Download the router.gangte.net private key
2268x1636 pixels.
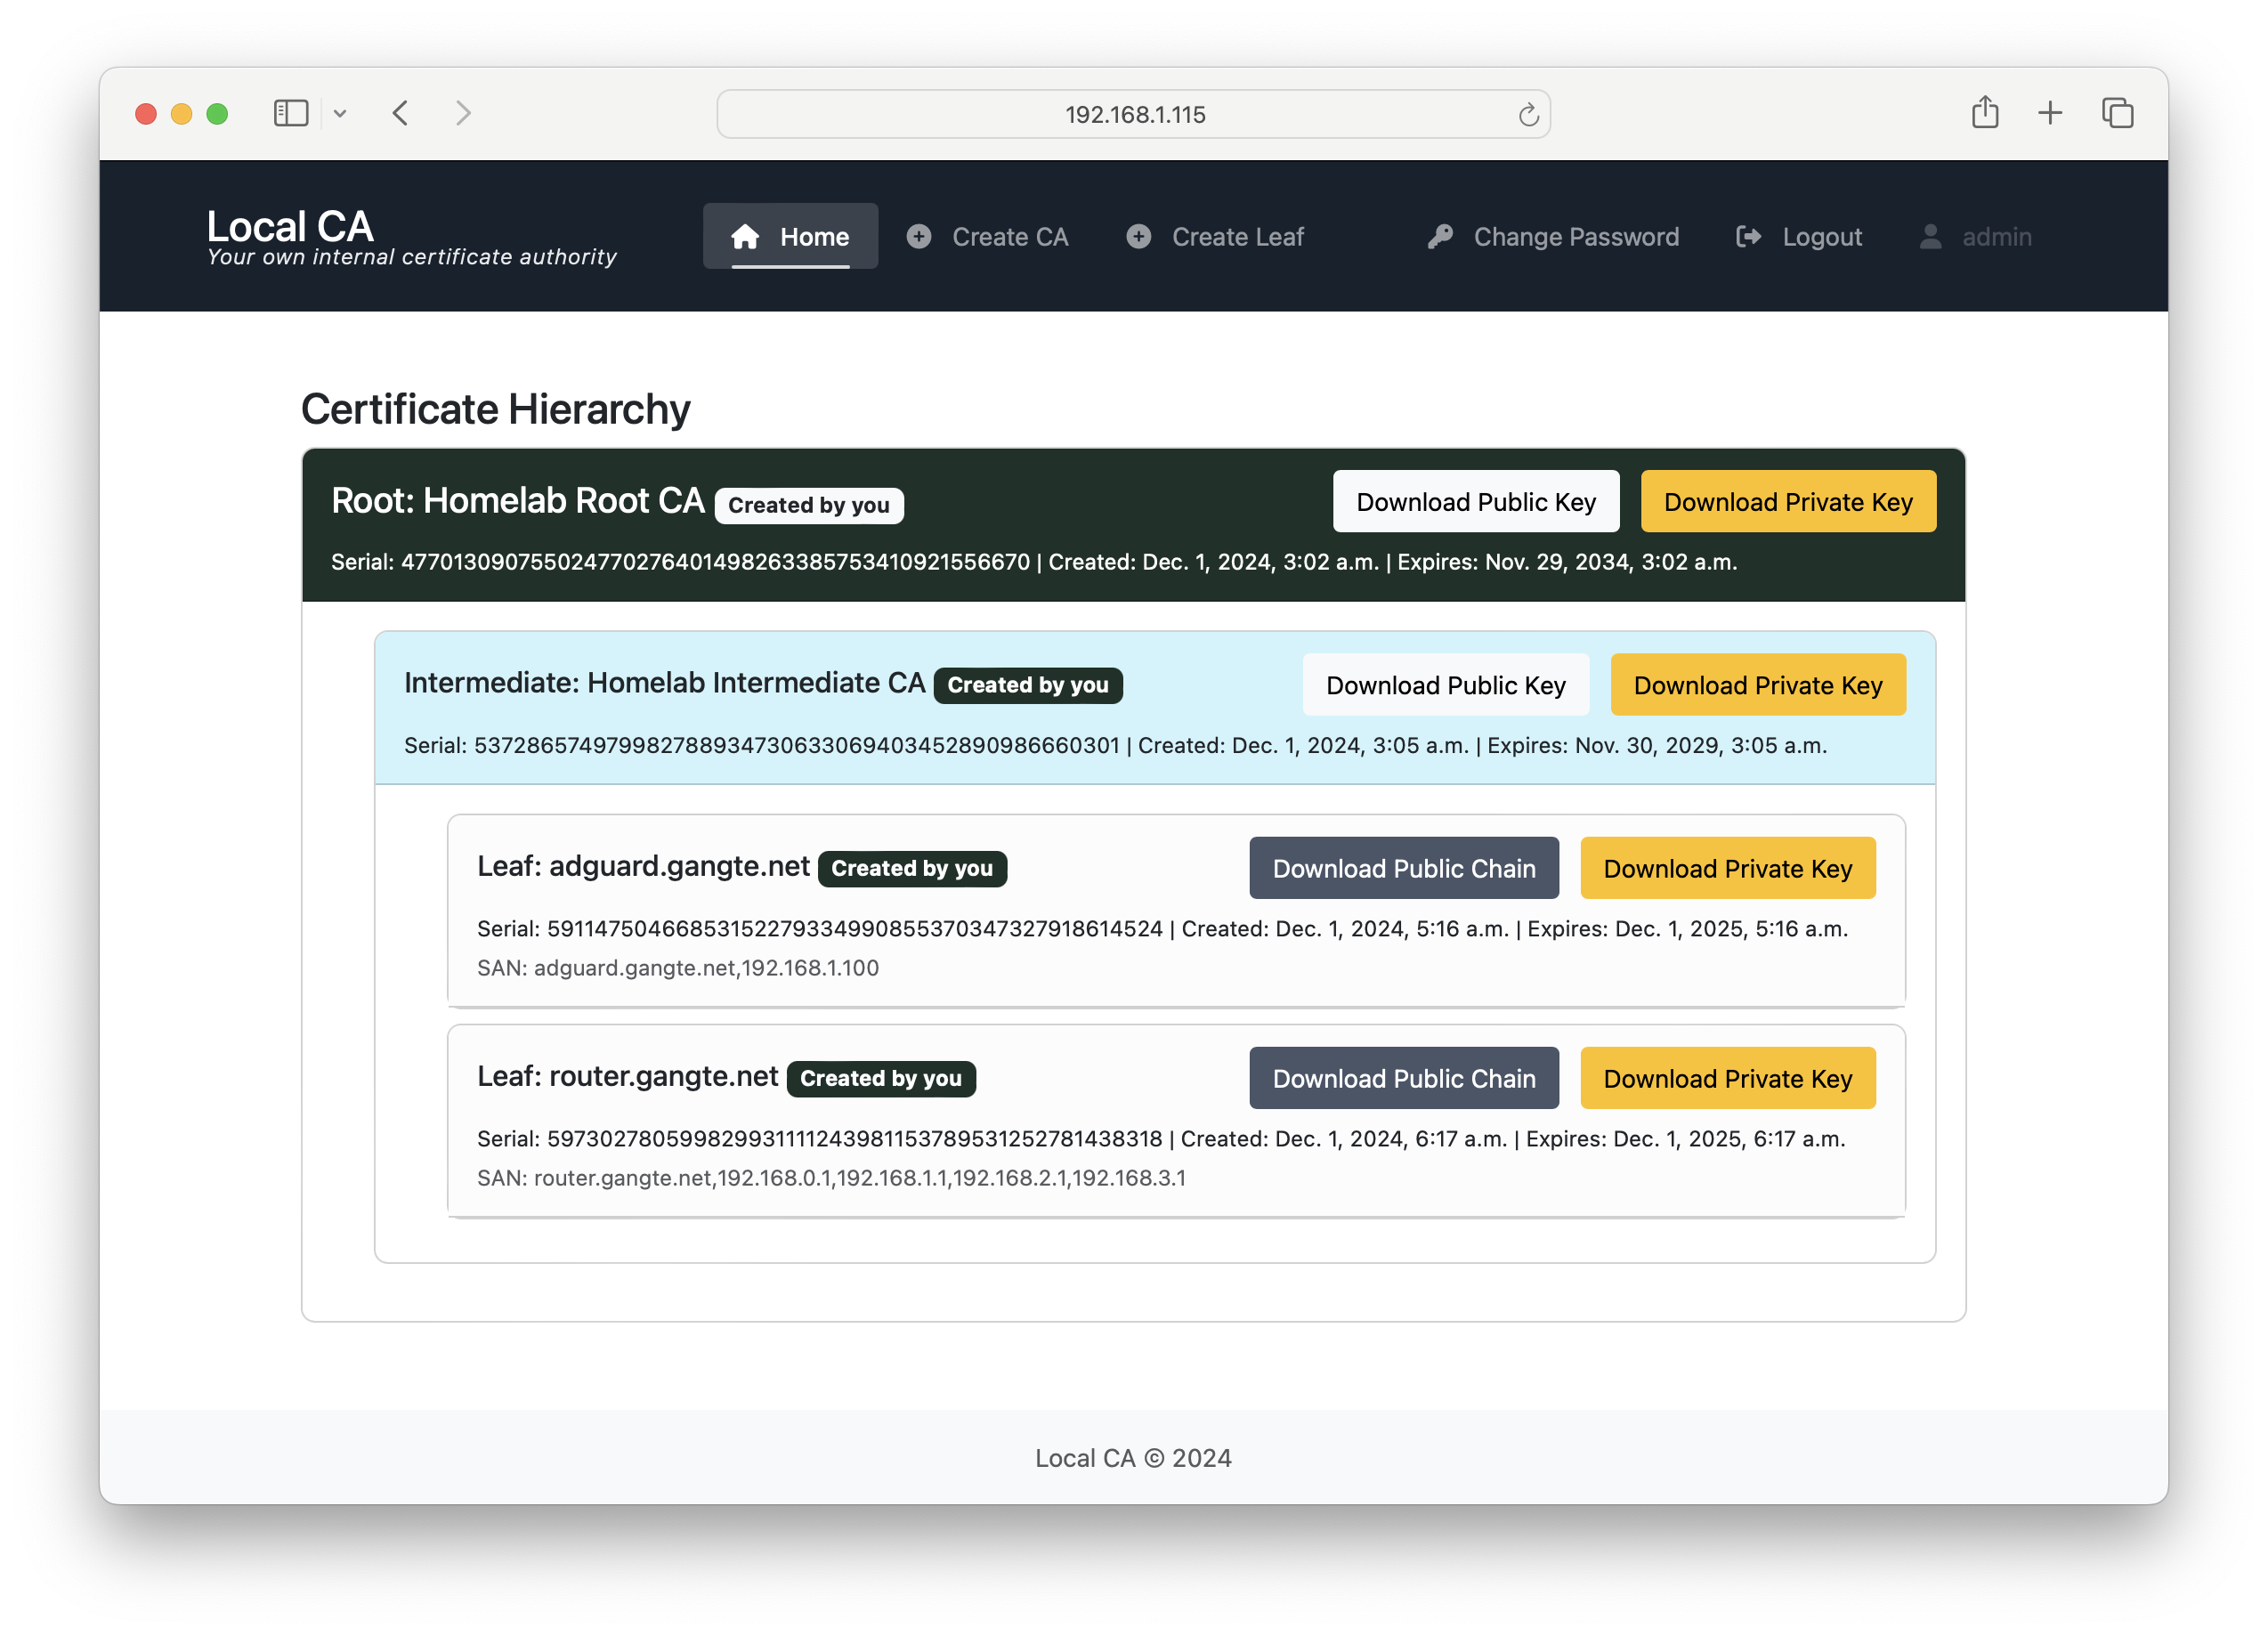1727,1078
